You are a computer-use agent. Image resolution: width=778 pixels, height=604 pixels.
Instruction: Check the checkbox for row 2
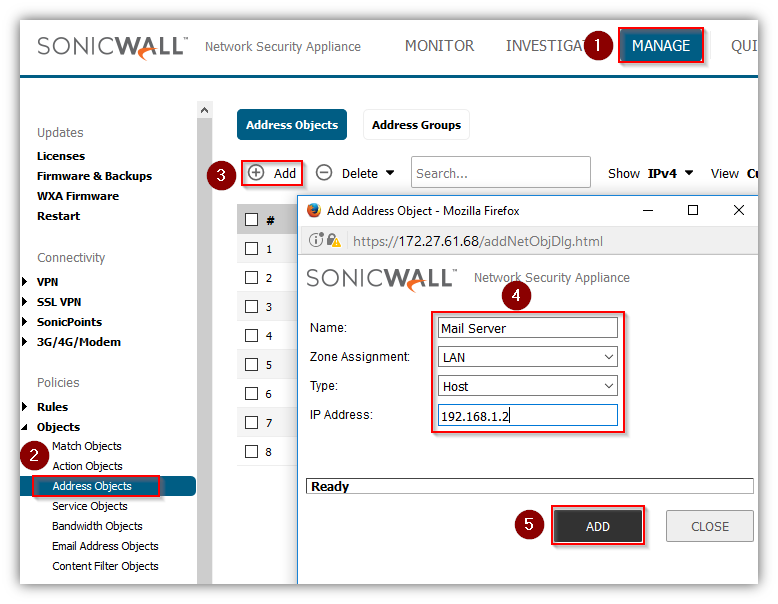(x=252, y=277)
